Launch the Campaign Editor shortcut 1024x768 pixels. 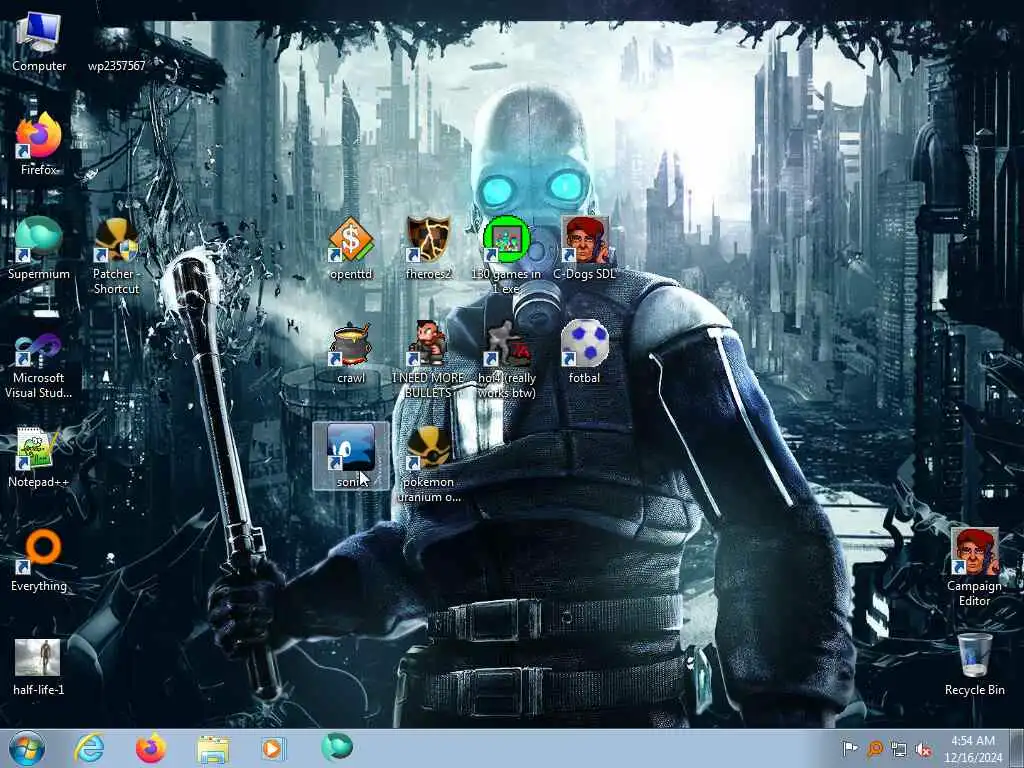(x=974, y=568)
